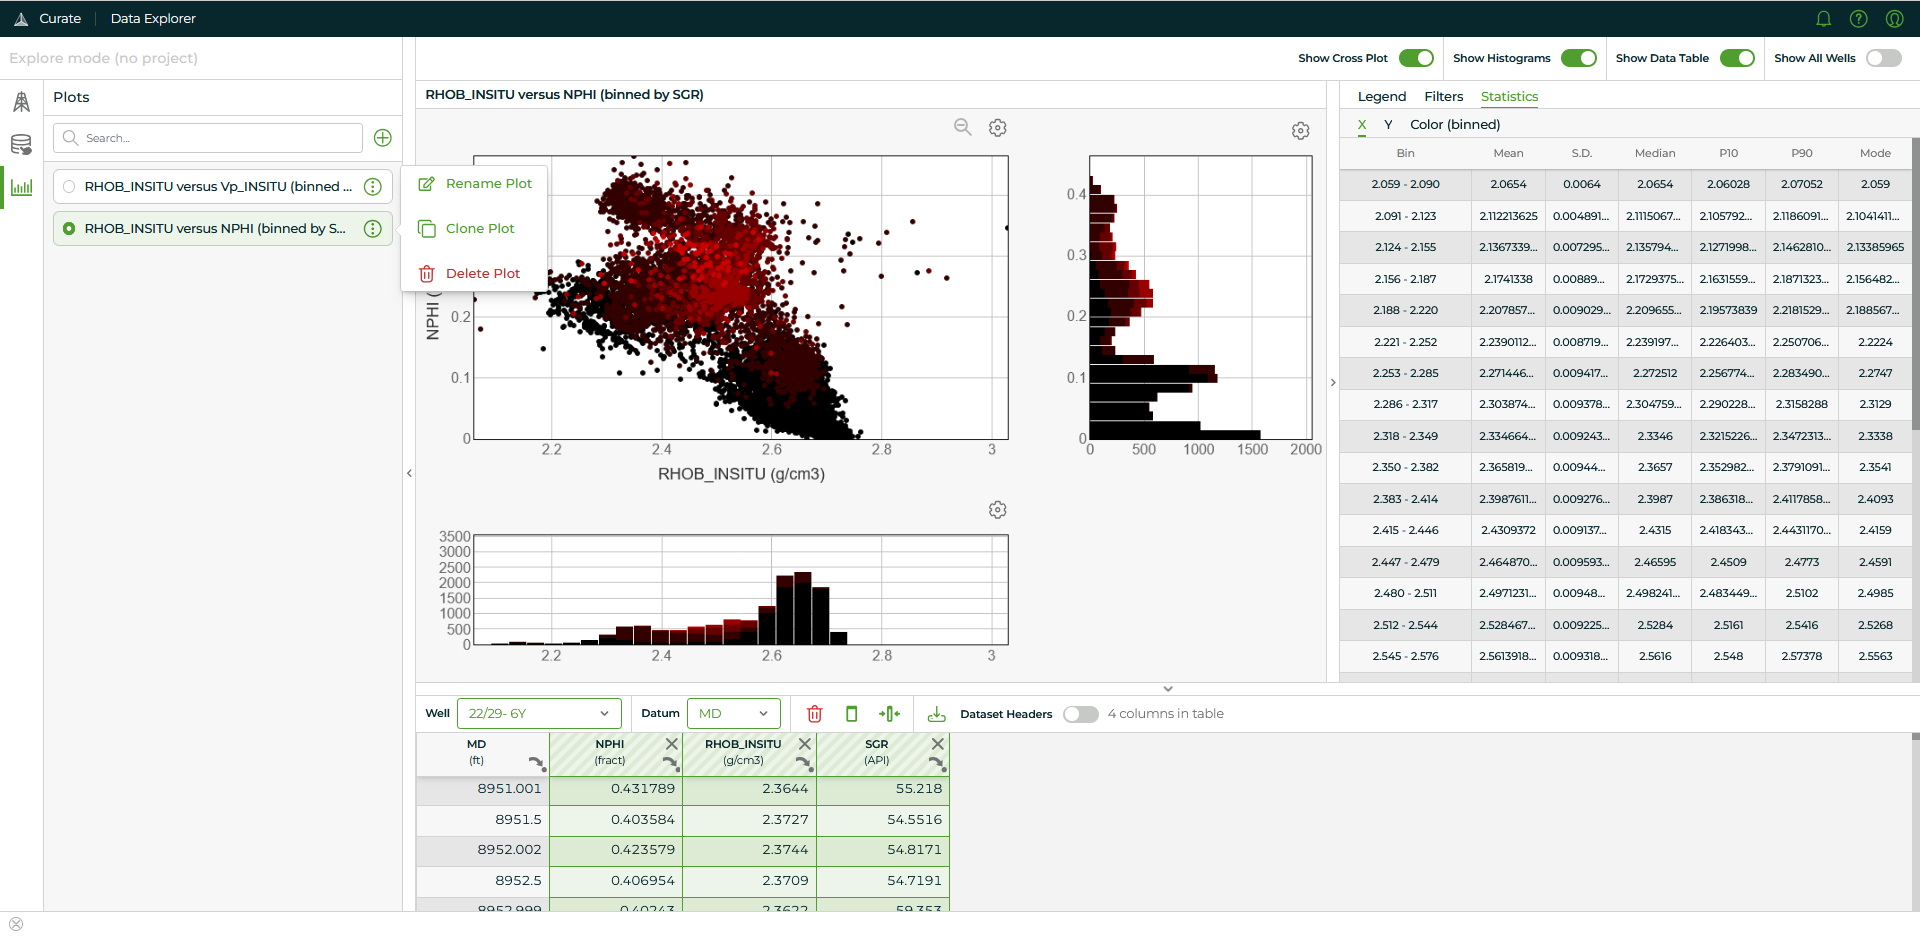The image size is (1920, 936).
Task: Select the Y statistics sub-tab
Action: (x=1388, y=125)
